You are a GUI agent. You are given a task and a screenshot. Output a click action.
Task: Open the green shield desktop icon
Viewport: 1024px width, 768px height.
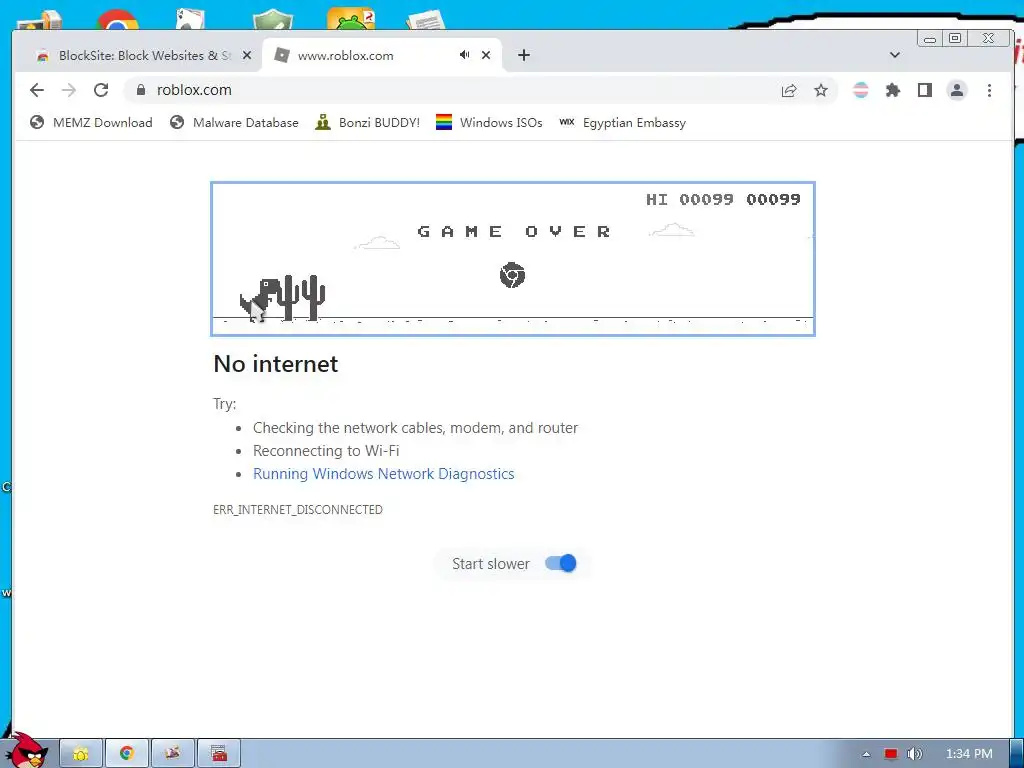click(272, 20)
